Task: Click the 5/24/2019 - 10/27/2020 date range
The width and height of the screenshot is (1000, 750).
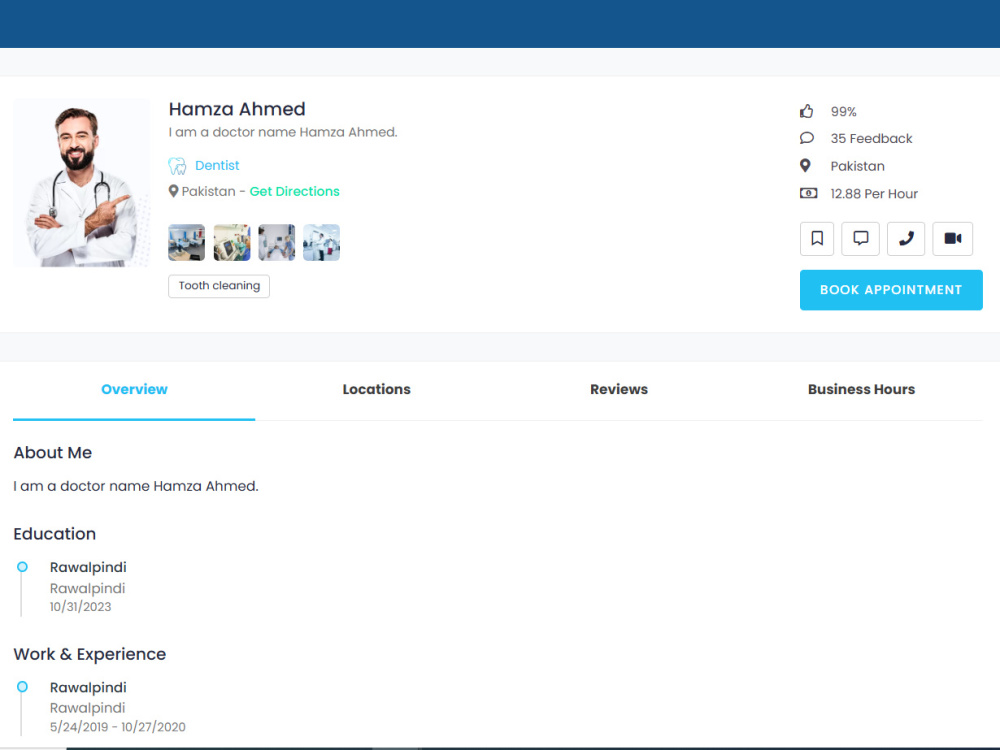Action: tap(117, 727)
